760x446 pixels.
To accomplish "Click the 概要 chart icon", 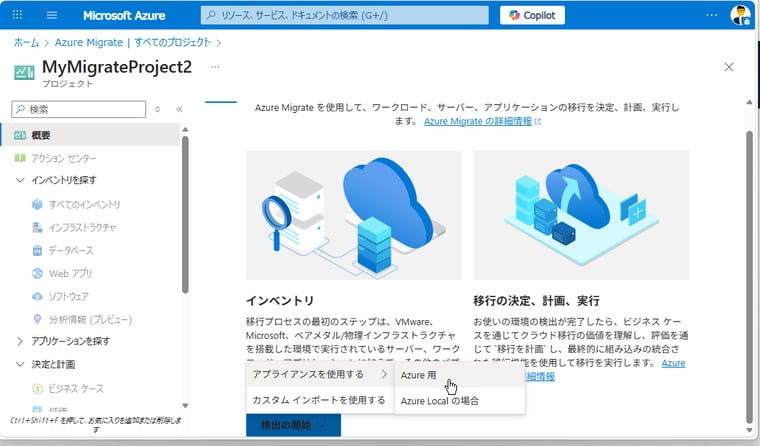I will pyautogui.click(x=20, y=135).
